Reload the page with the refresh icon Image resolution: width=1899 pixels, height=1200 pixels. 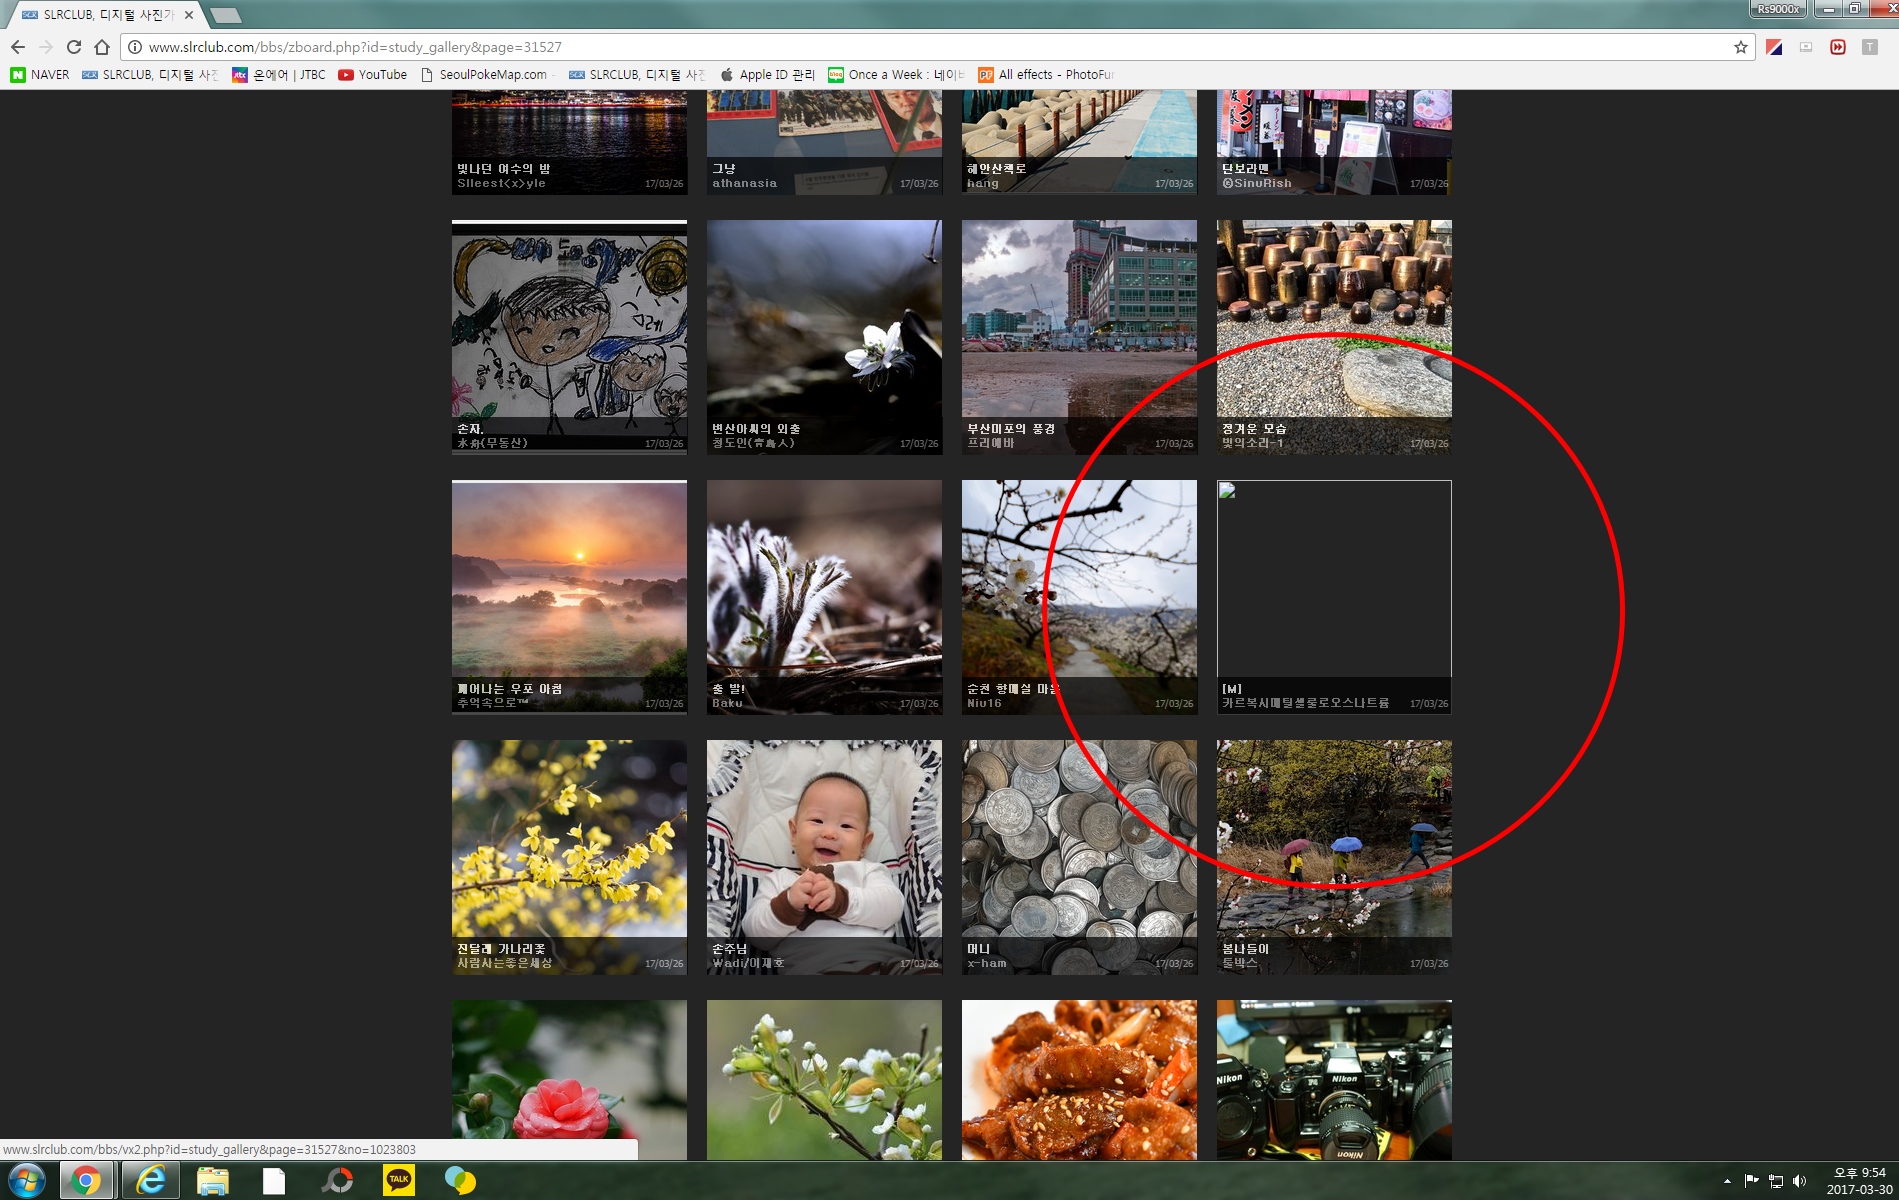[73, 47]
